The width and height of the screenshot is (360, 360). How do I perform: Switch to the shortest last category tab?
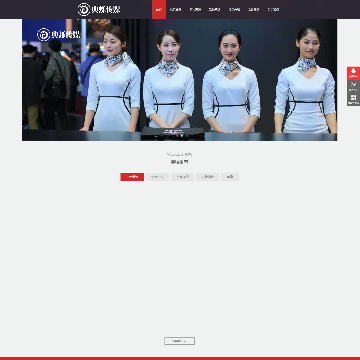click(x=230, y=177)
